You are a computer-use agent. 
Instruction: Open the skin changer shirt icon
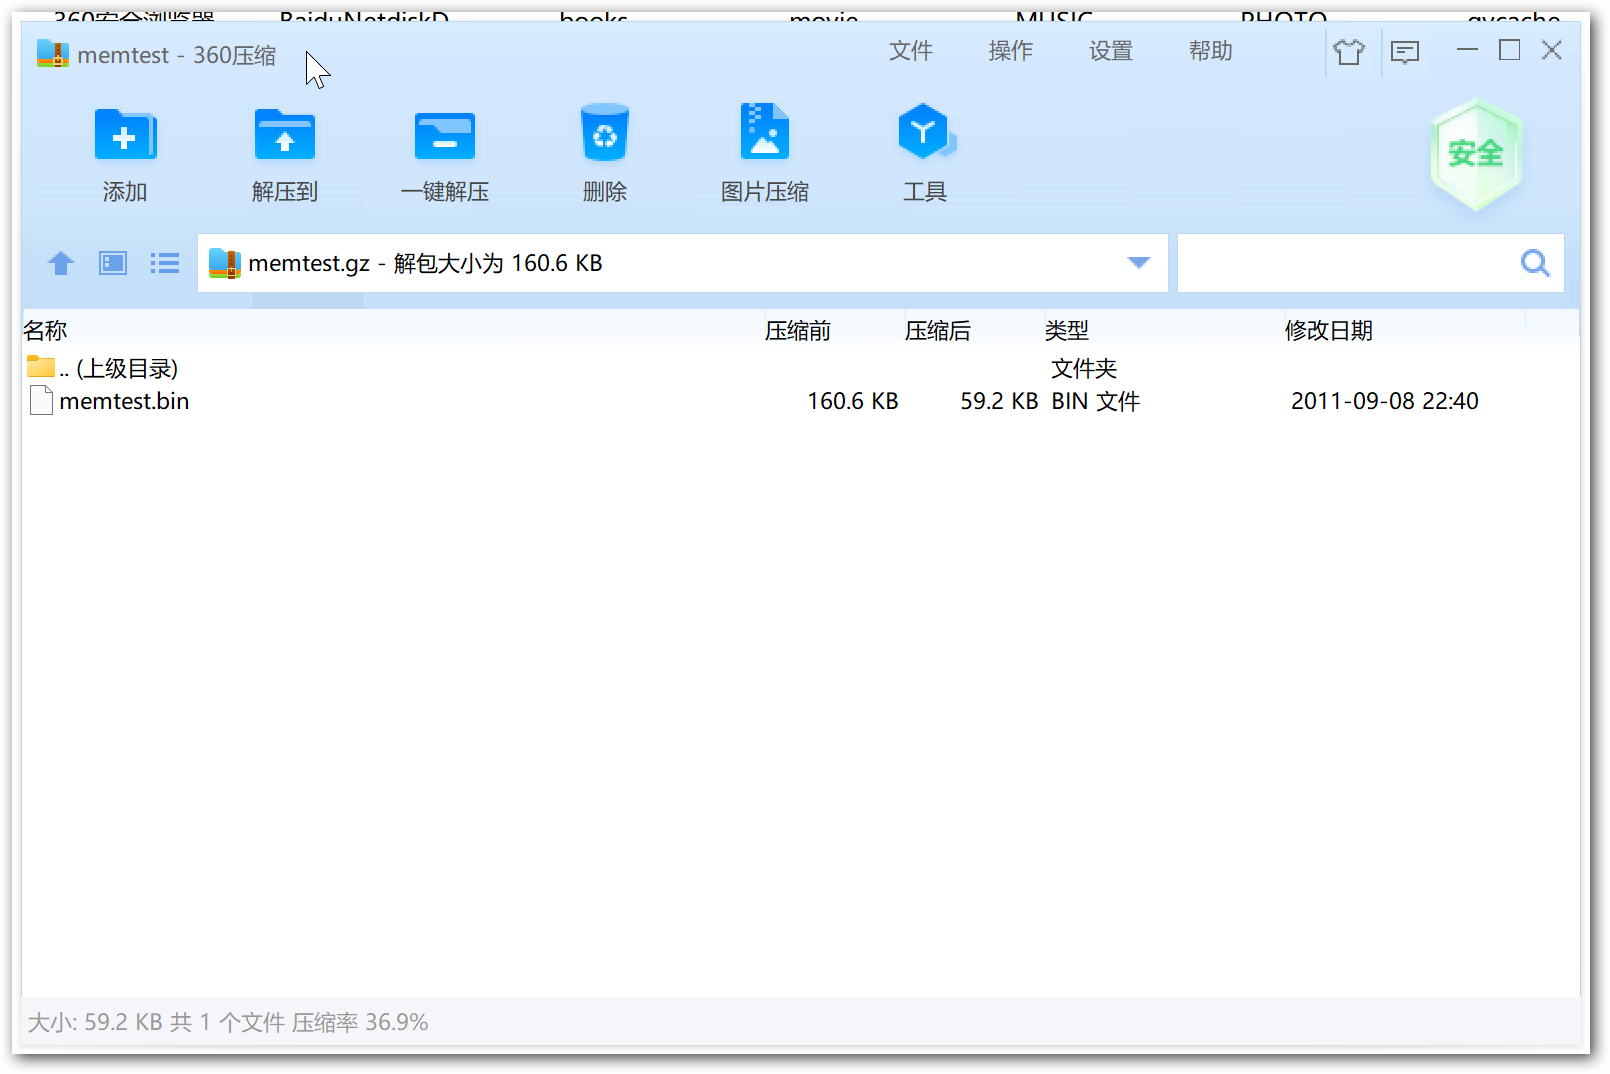[x=1349, y=51]
